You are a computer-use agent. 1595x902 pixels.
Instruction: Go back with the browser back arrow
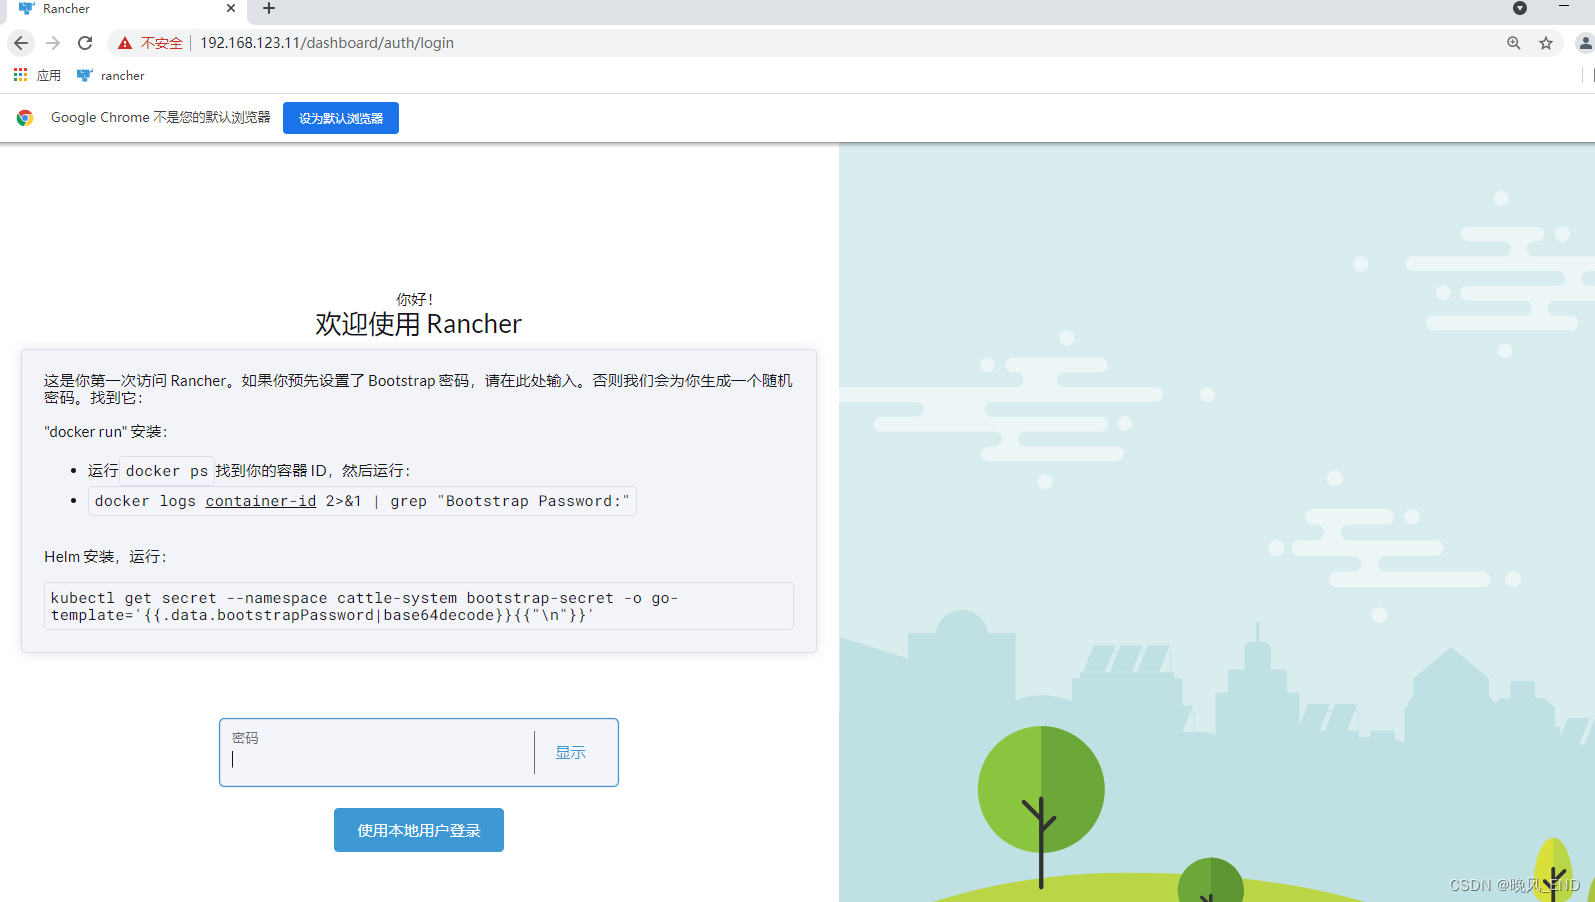(21, 43)
